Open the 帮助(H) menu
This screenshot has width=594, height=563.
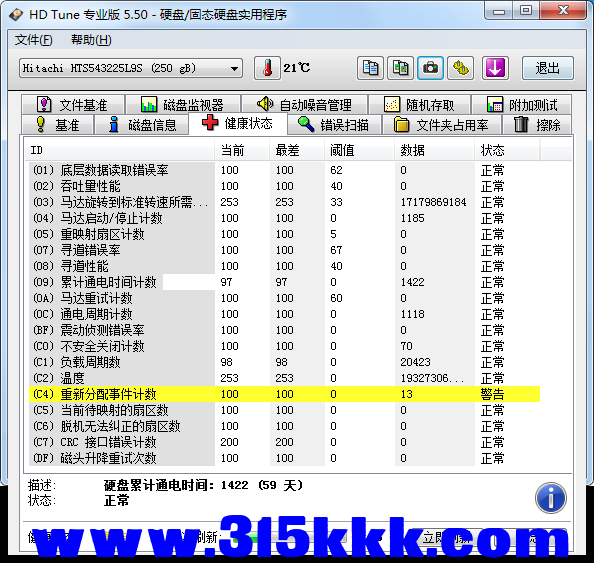91,40
